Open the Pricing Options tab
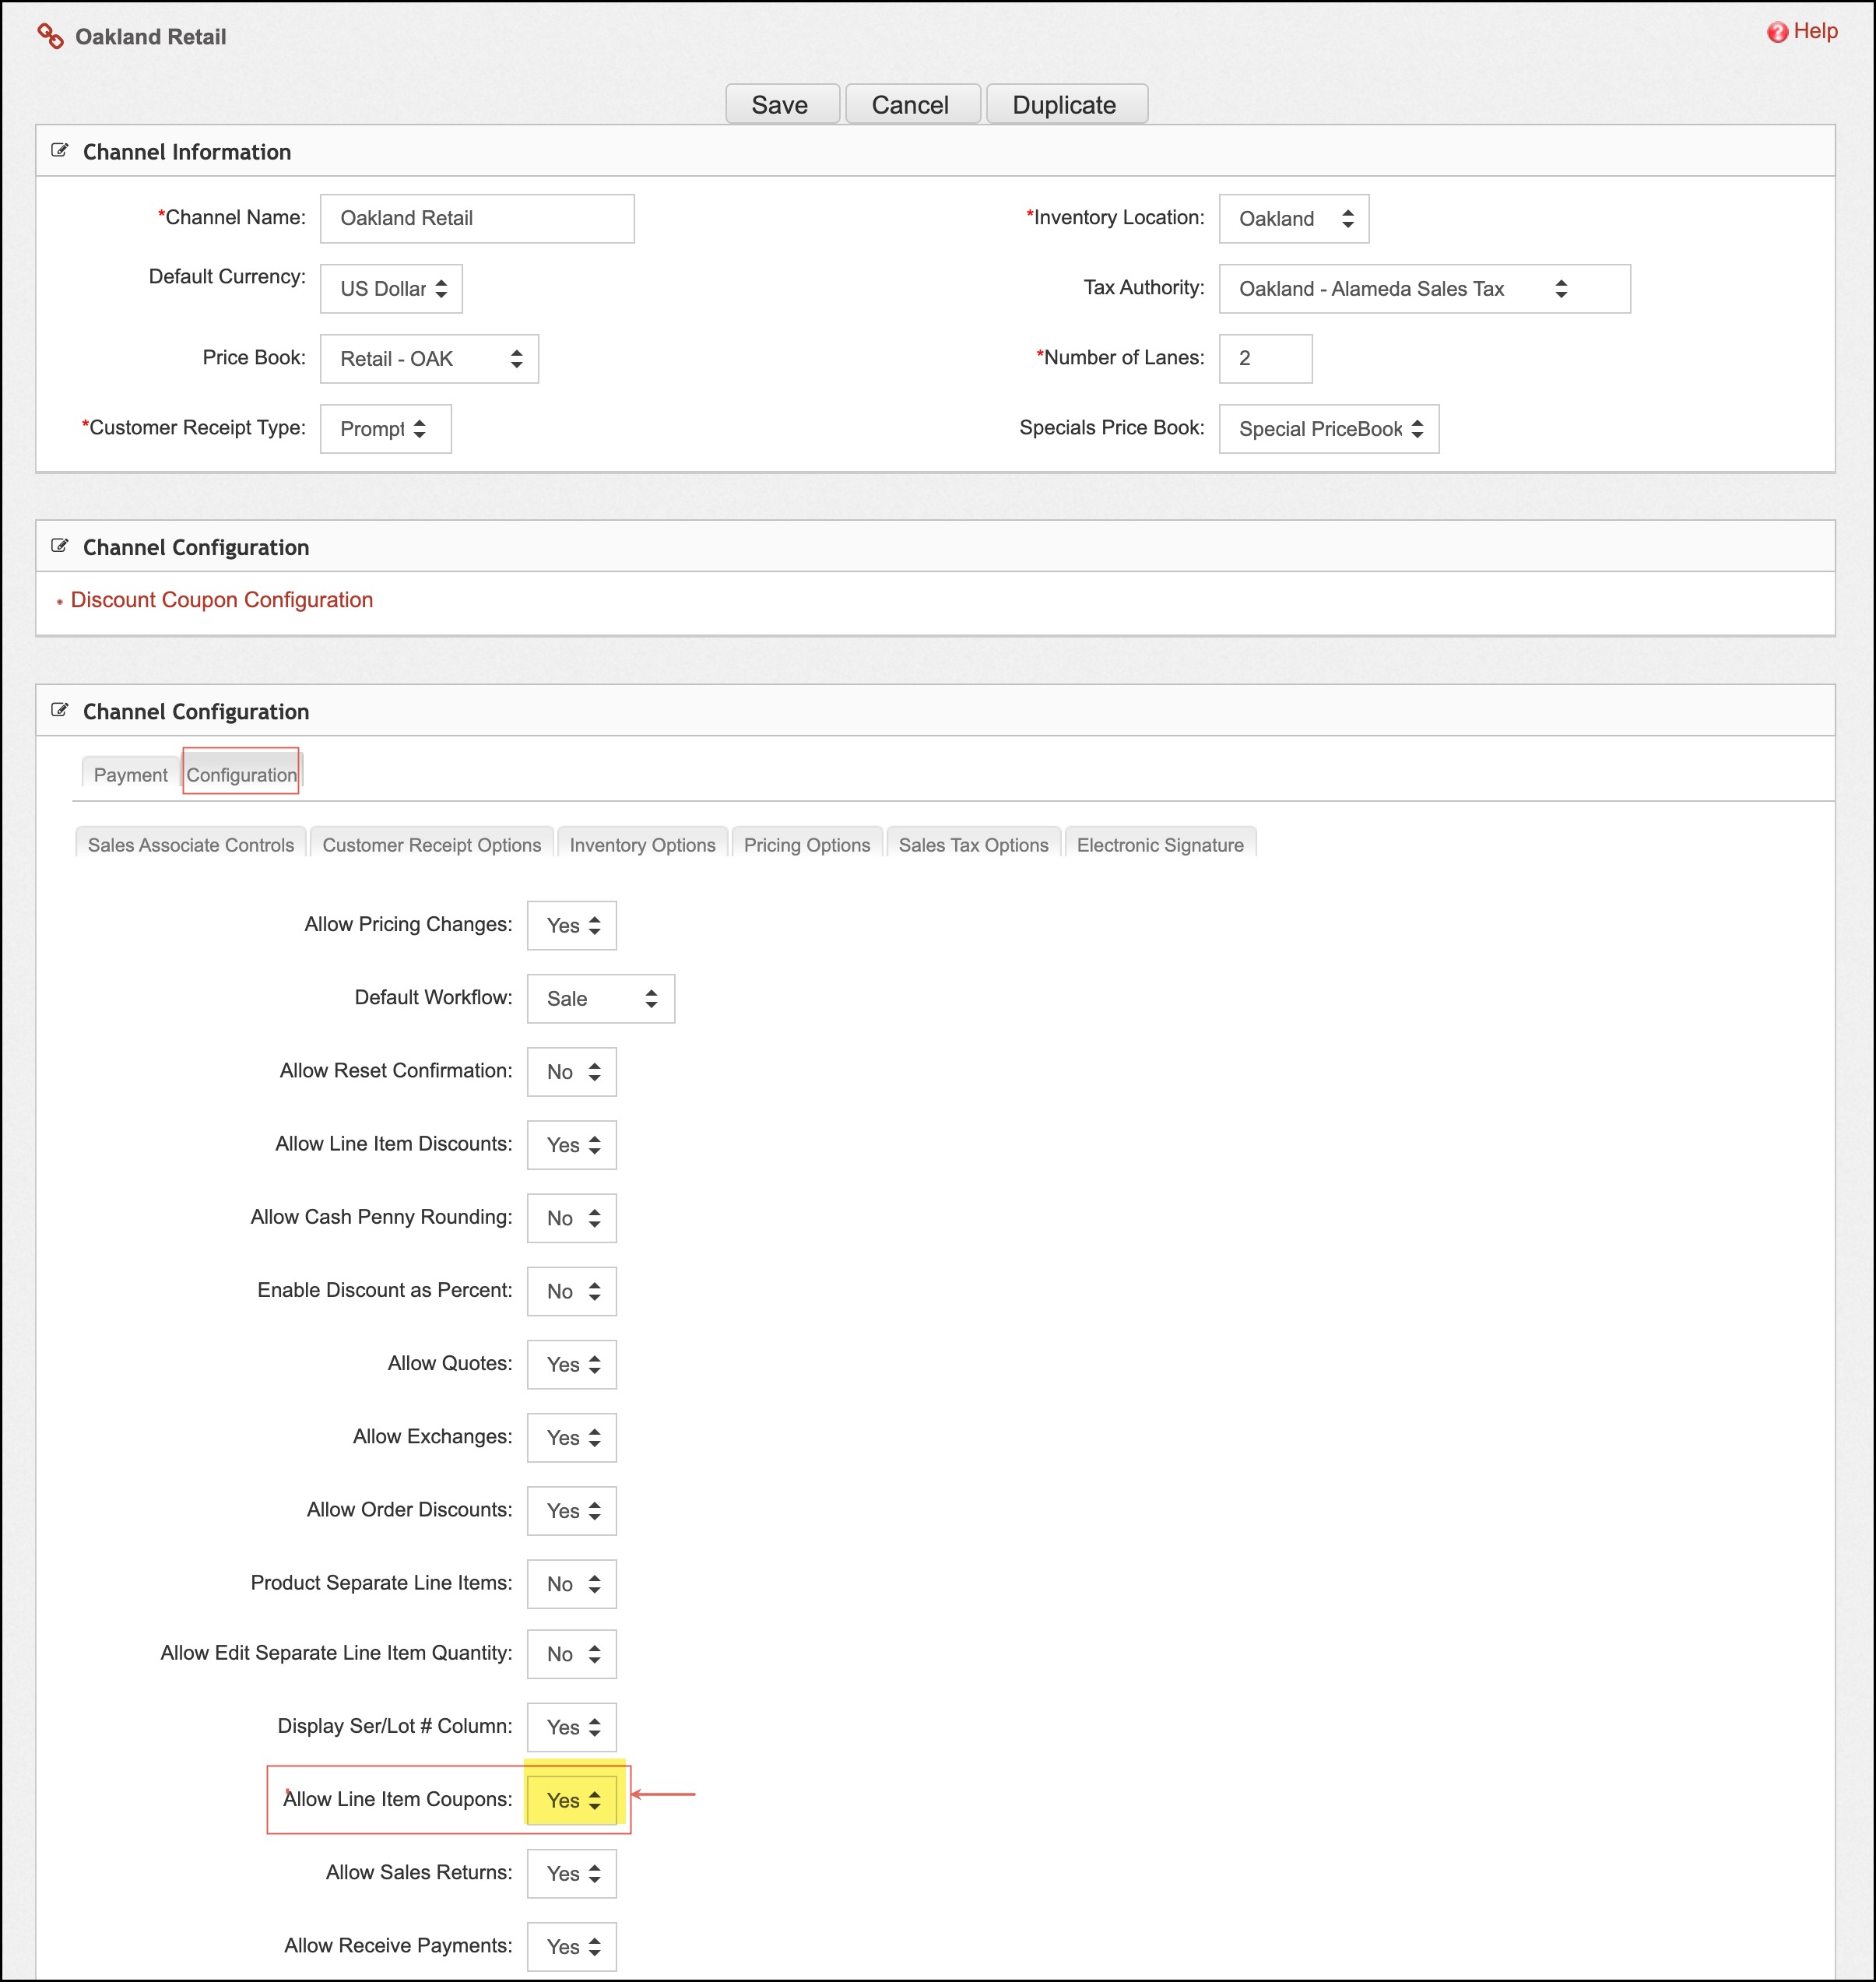This screenshot has height=1982, width=1876. (806, 845)
